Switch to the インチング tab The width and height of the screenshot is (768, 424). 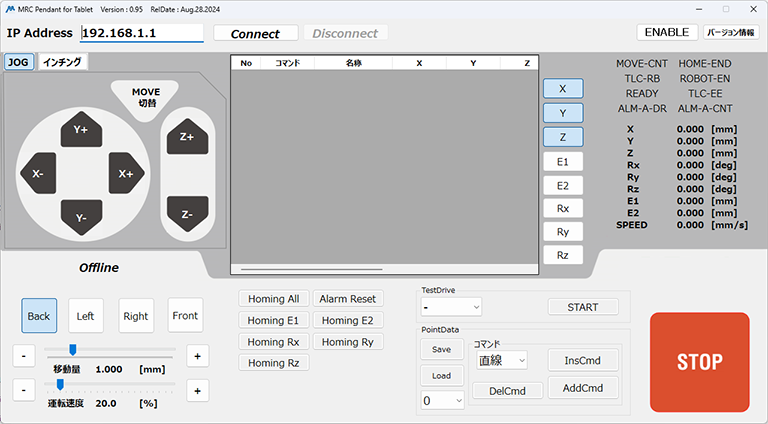tap(62, 62)
